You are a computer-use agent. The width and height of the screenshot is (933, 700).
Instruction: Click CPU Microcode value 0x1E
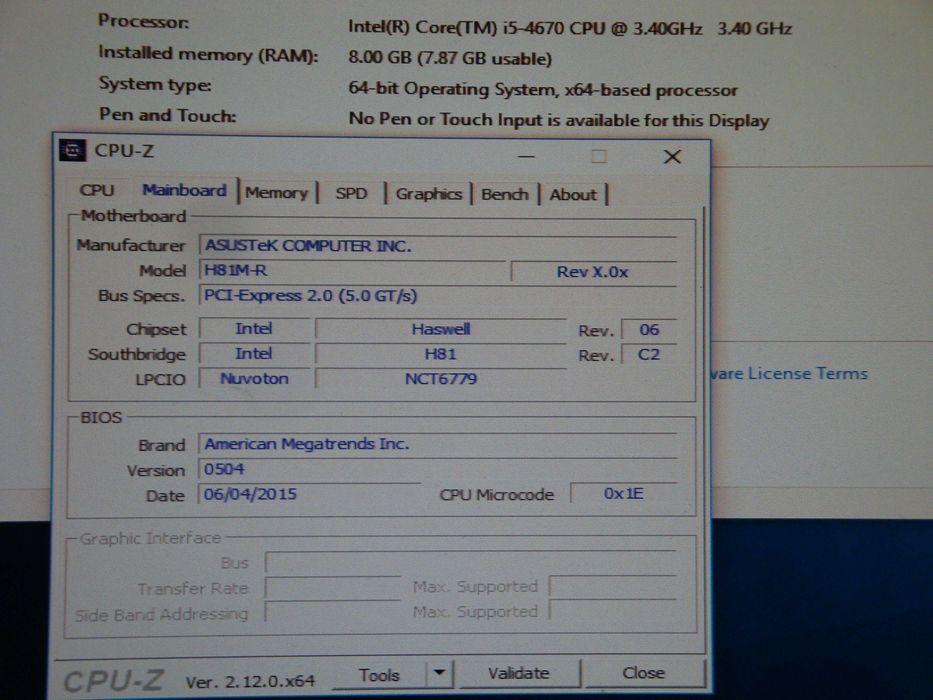tap(624, 493)
